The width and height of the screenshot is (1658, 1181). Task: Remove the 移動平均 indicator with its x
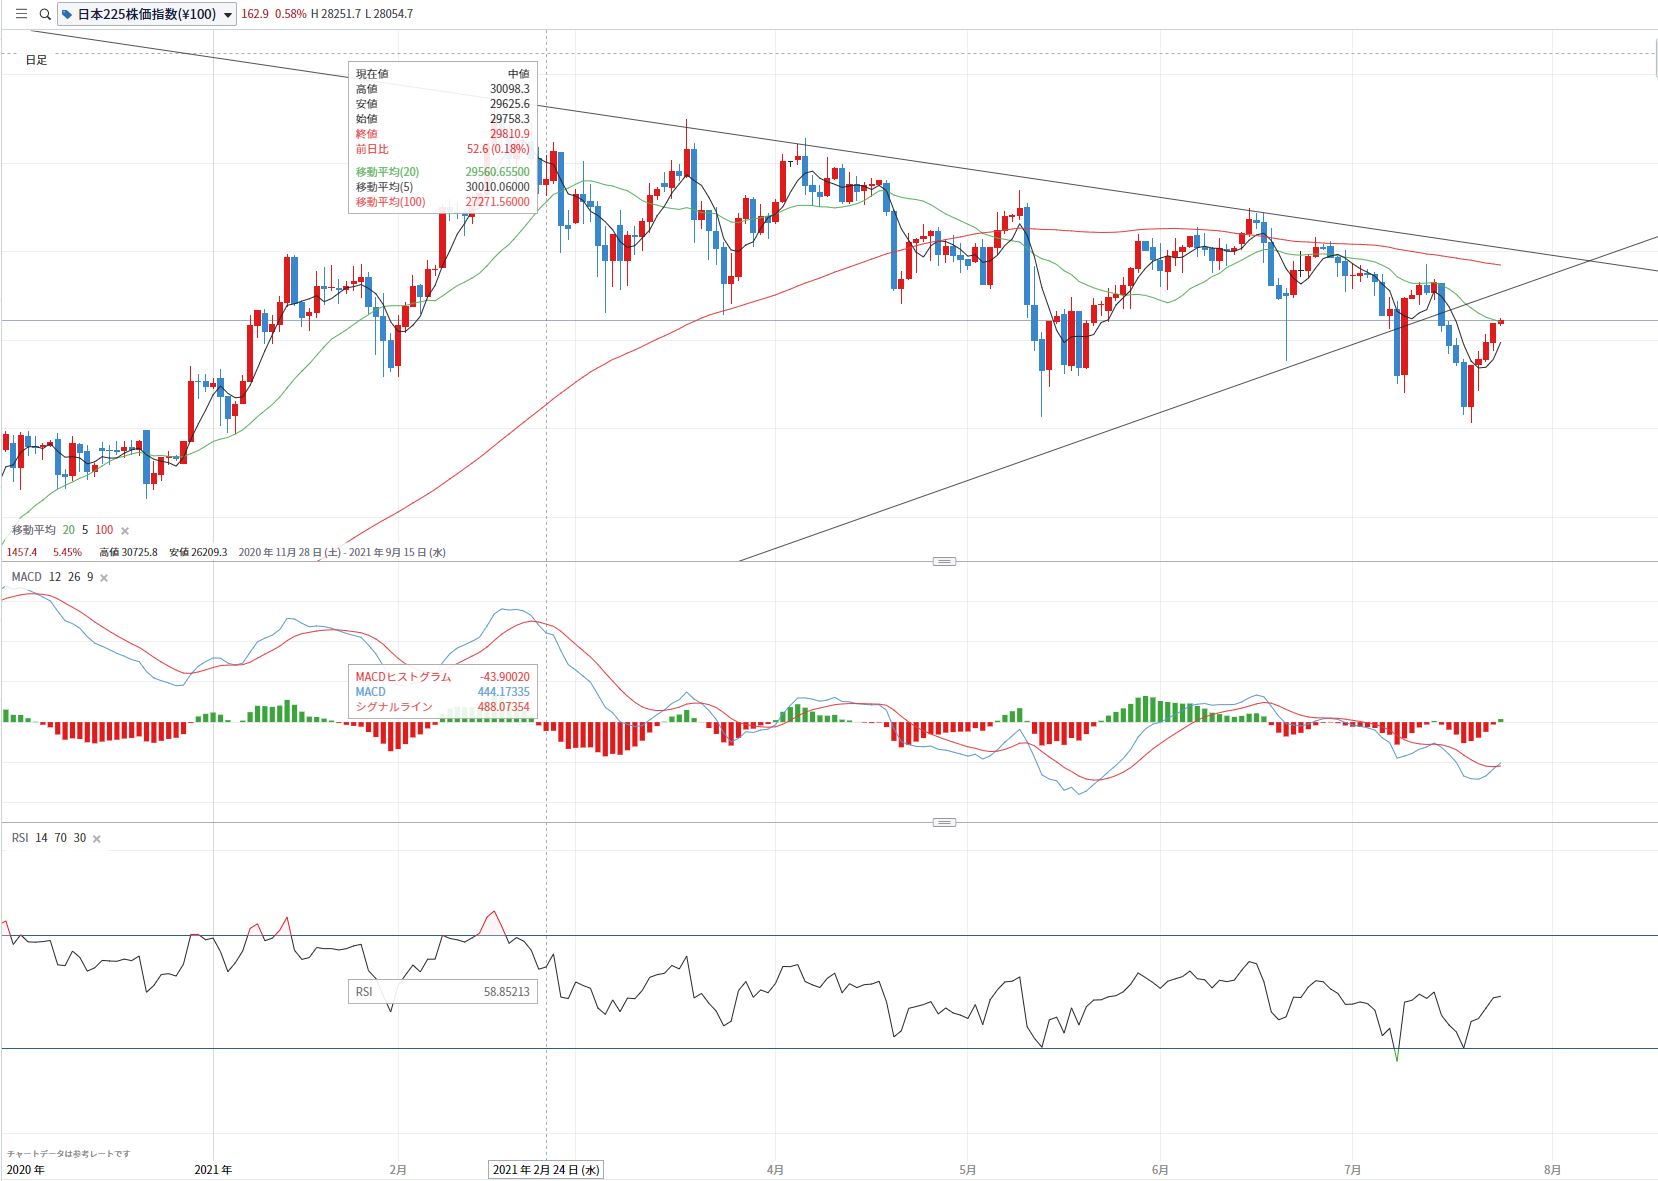125,530
